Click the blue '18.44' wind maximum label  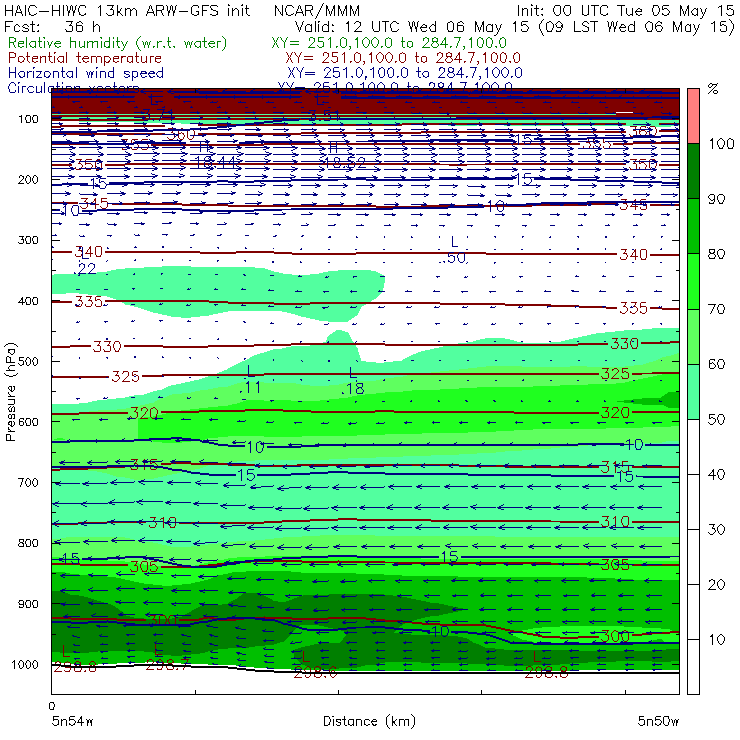[215, 163]
